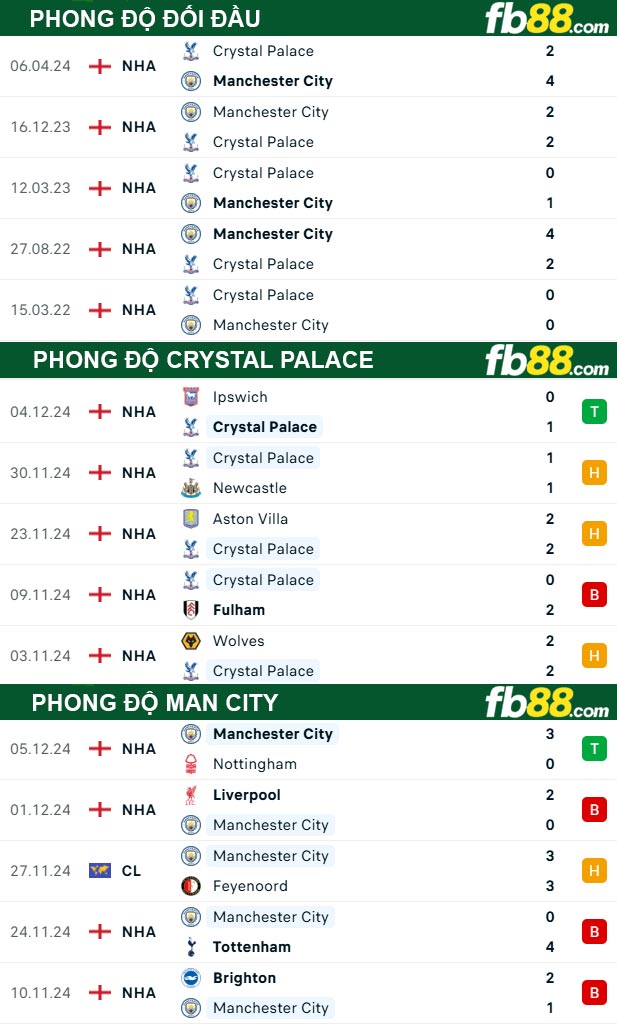This screenshot has width=617, height=1026.
Task: Click the England flag on 16.12.23 row
Action: click(x=99, y=127)
